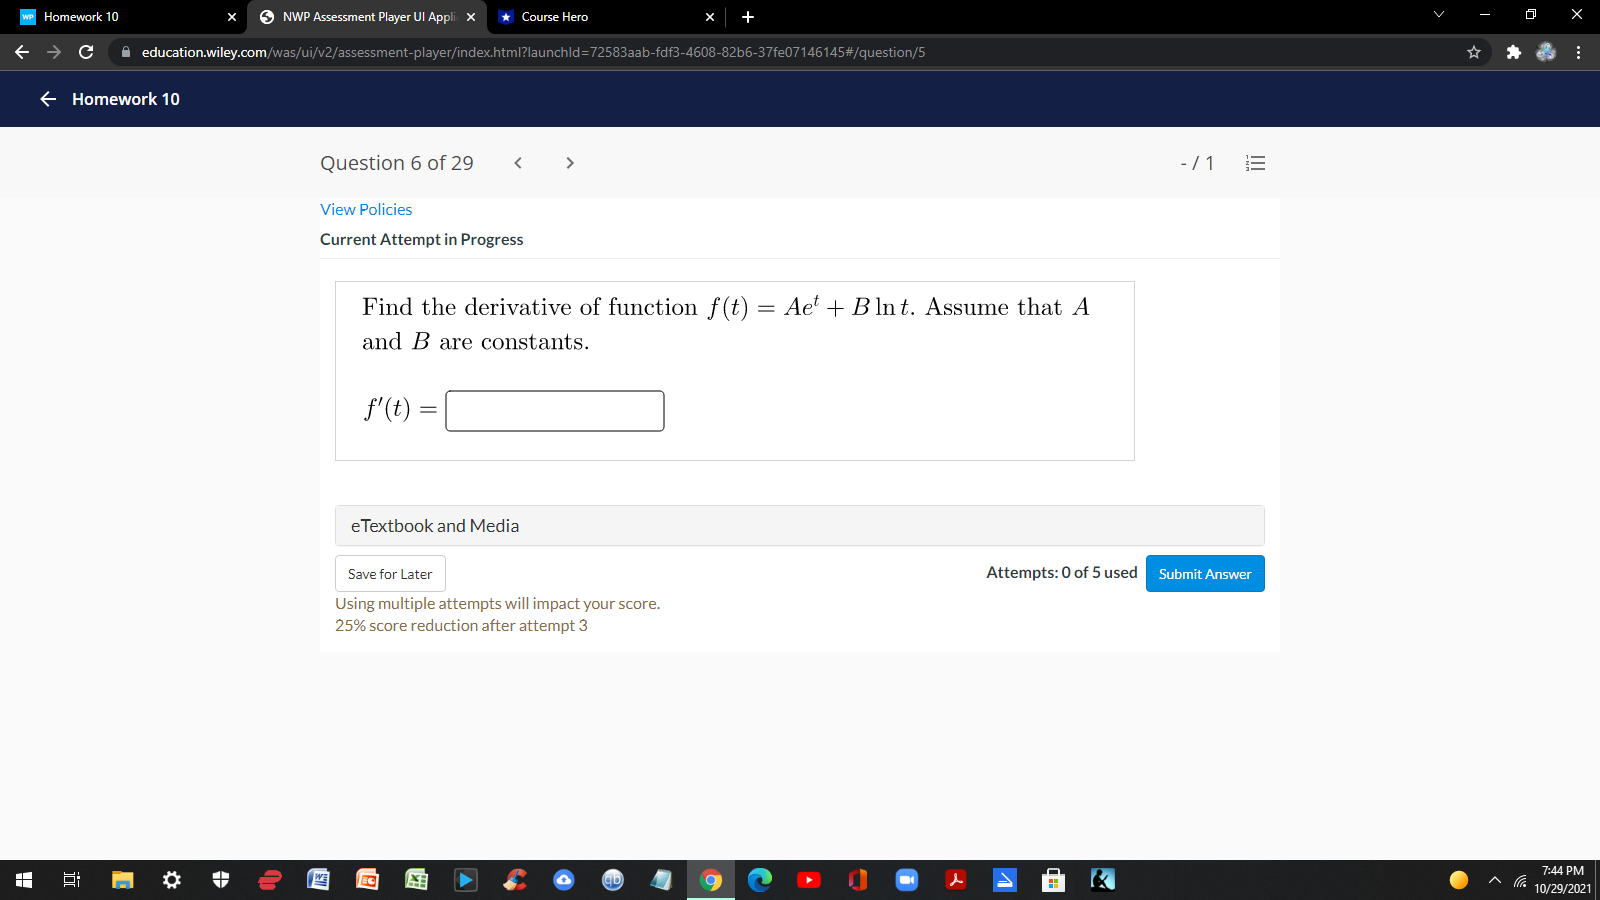Click the browser profile avatar icon

[1545, 52]
